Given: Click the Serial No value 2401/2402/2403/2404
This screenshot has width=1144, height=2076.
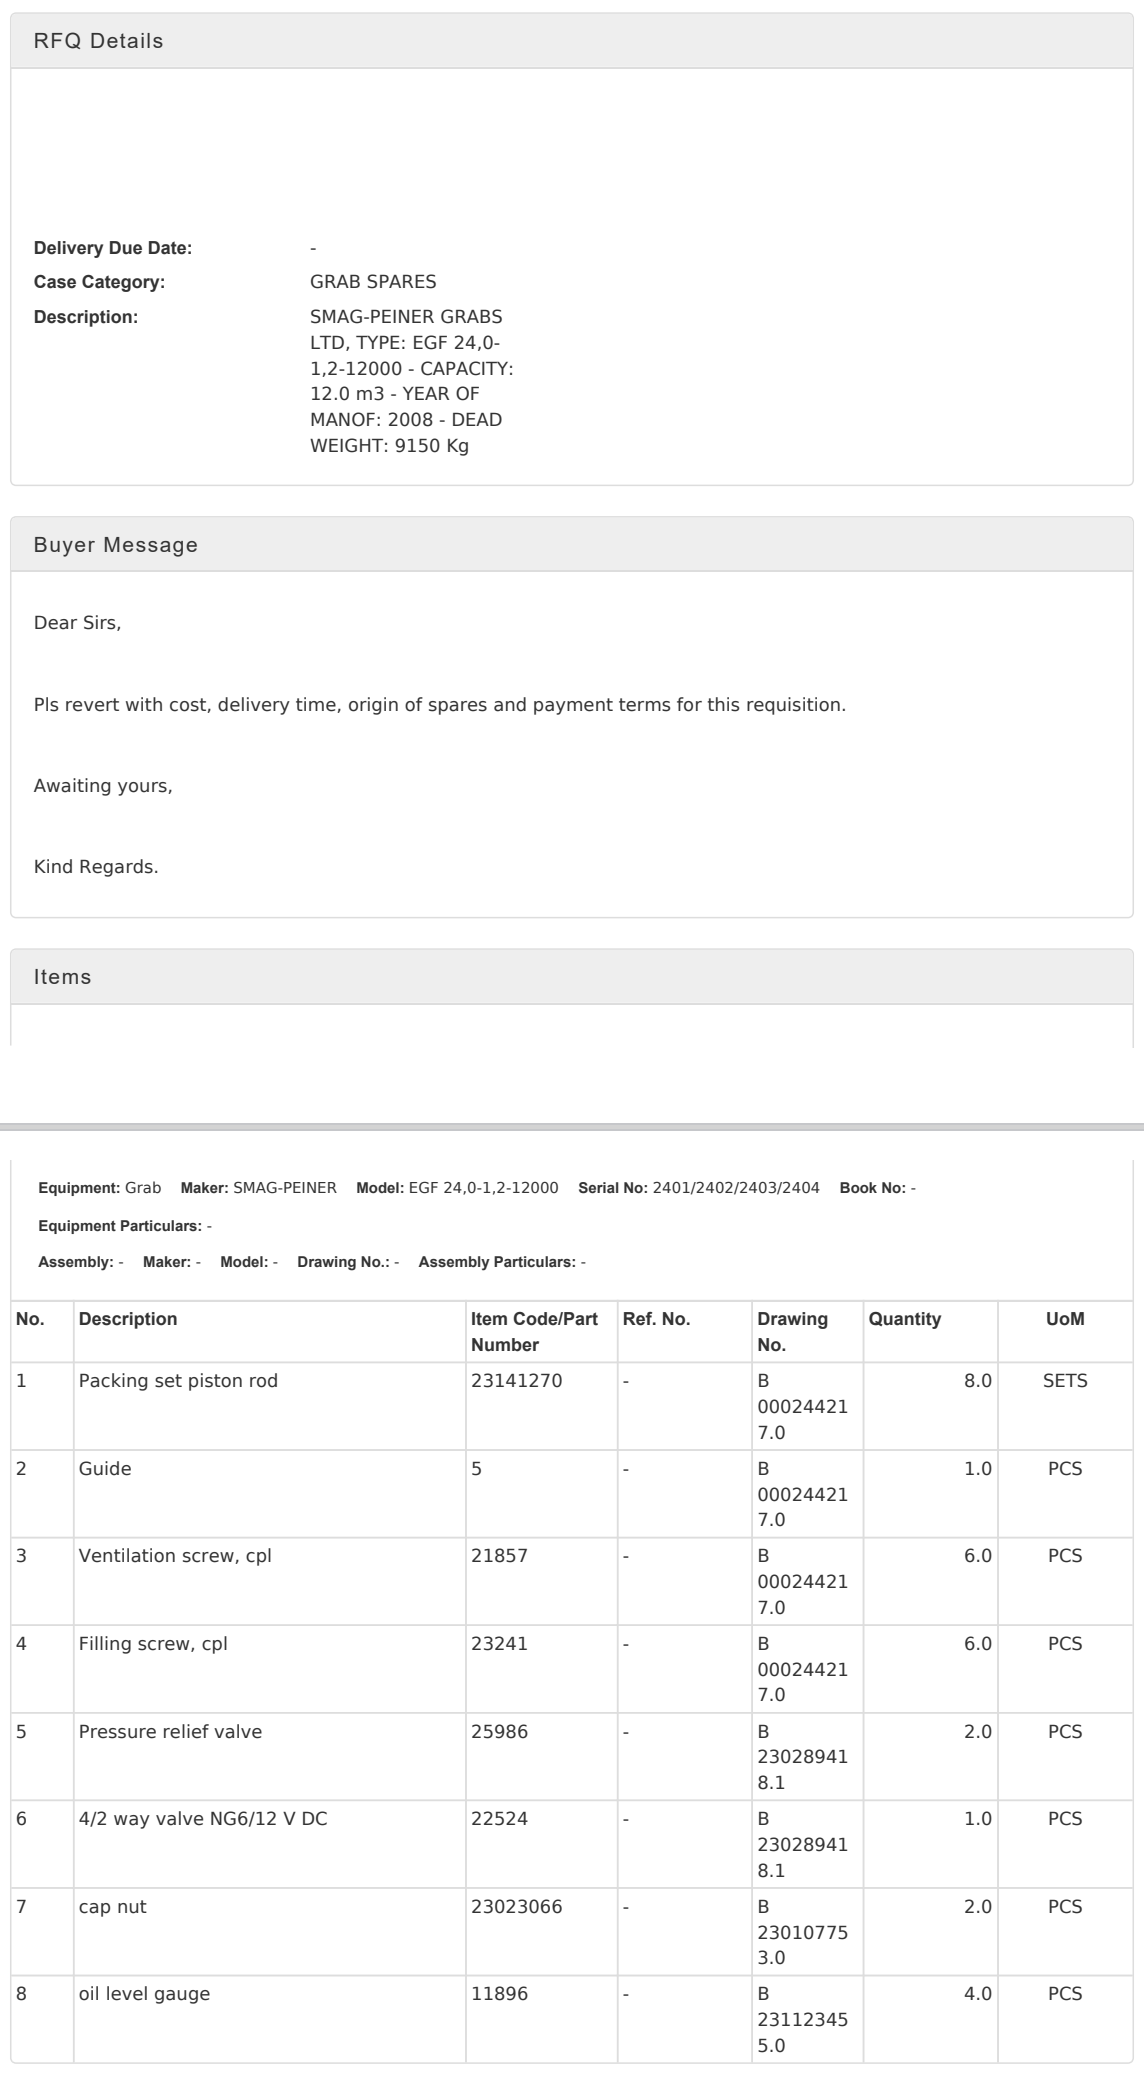Looking at the screenshot, I should [736, 1188].
